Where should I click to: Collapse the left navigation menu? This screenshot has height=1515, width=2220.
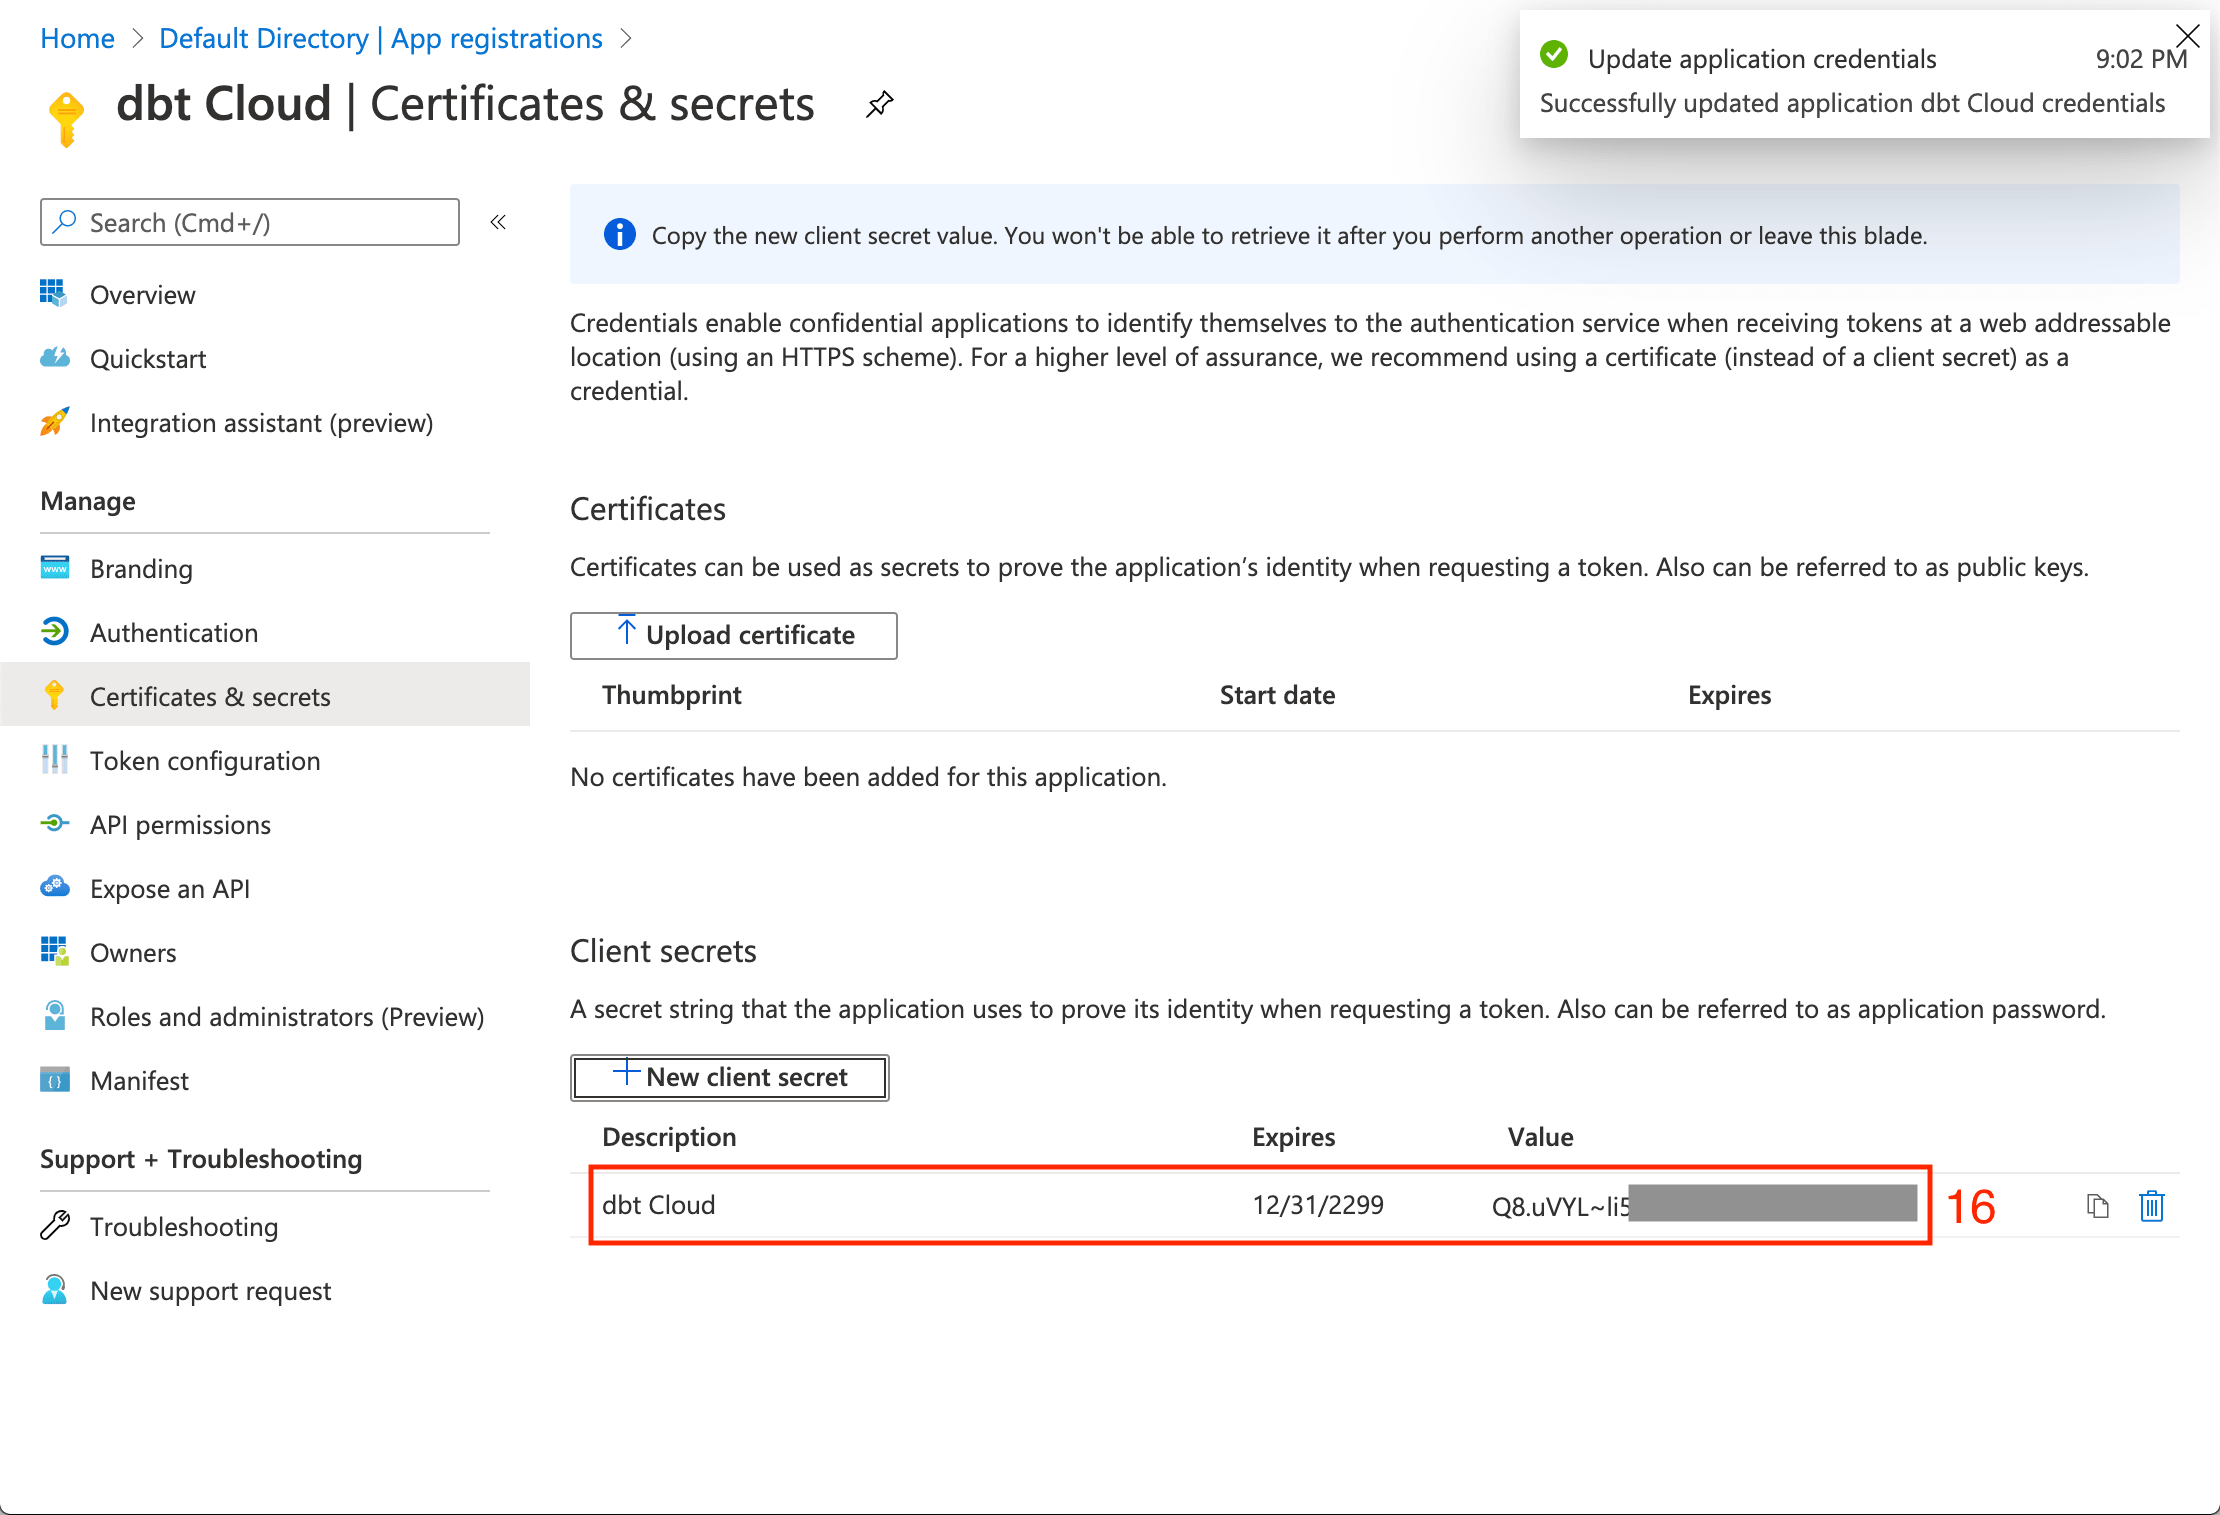498,222
